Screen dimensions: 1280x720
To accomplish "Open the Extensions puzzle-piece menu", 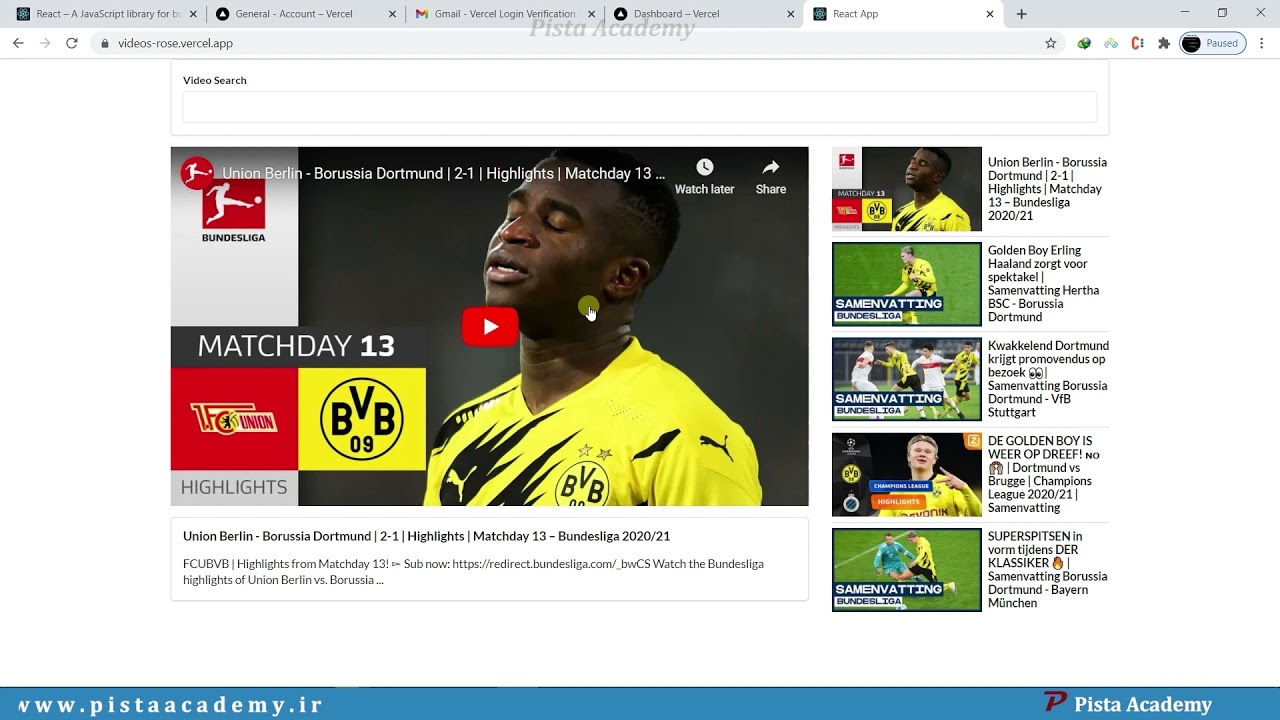I will tap(1164, 43).
